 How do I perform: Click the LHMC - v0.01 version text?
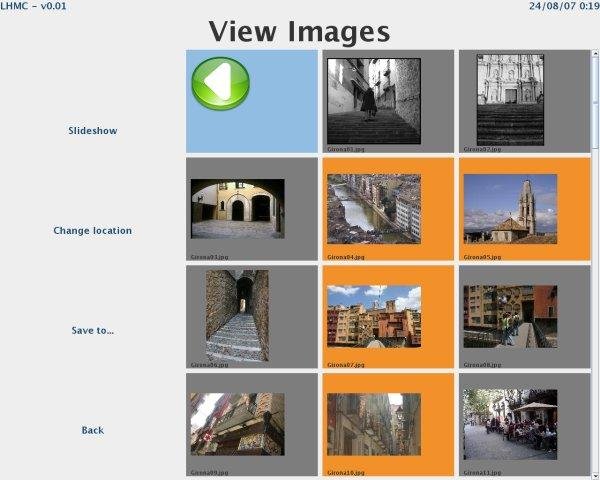coord(33,6)
